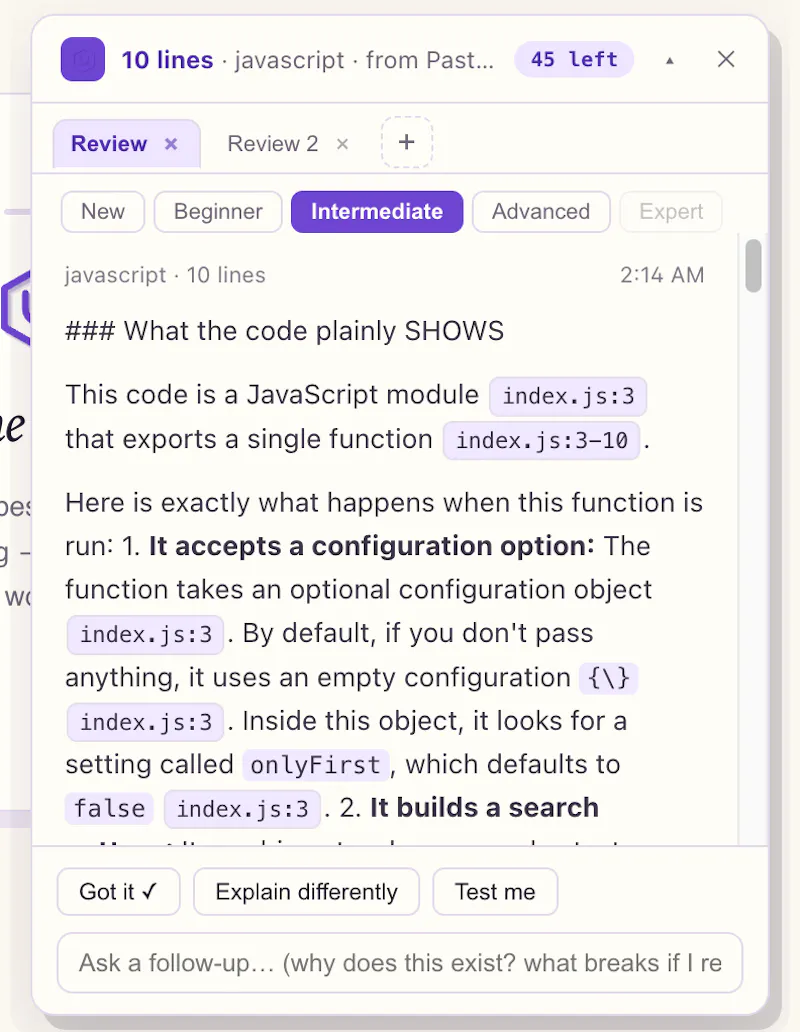This screenshot has height=1032, width=800.
Task: Click the 'Got it ✓' button
Action: click(x=118, y=892)
